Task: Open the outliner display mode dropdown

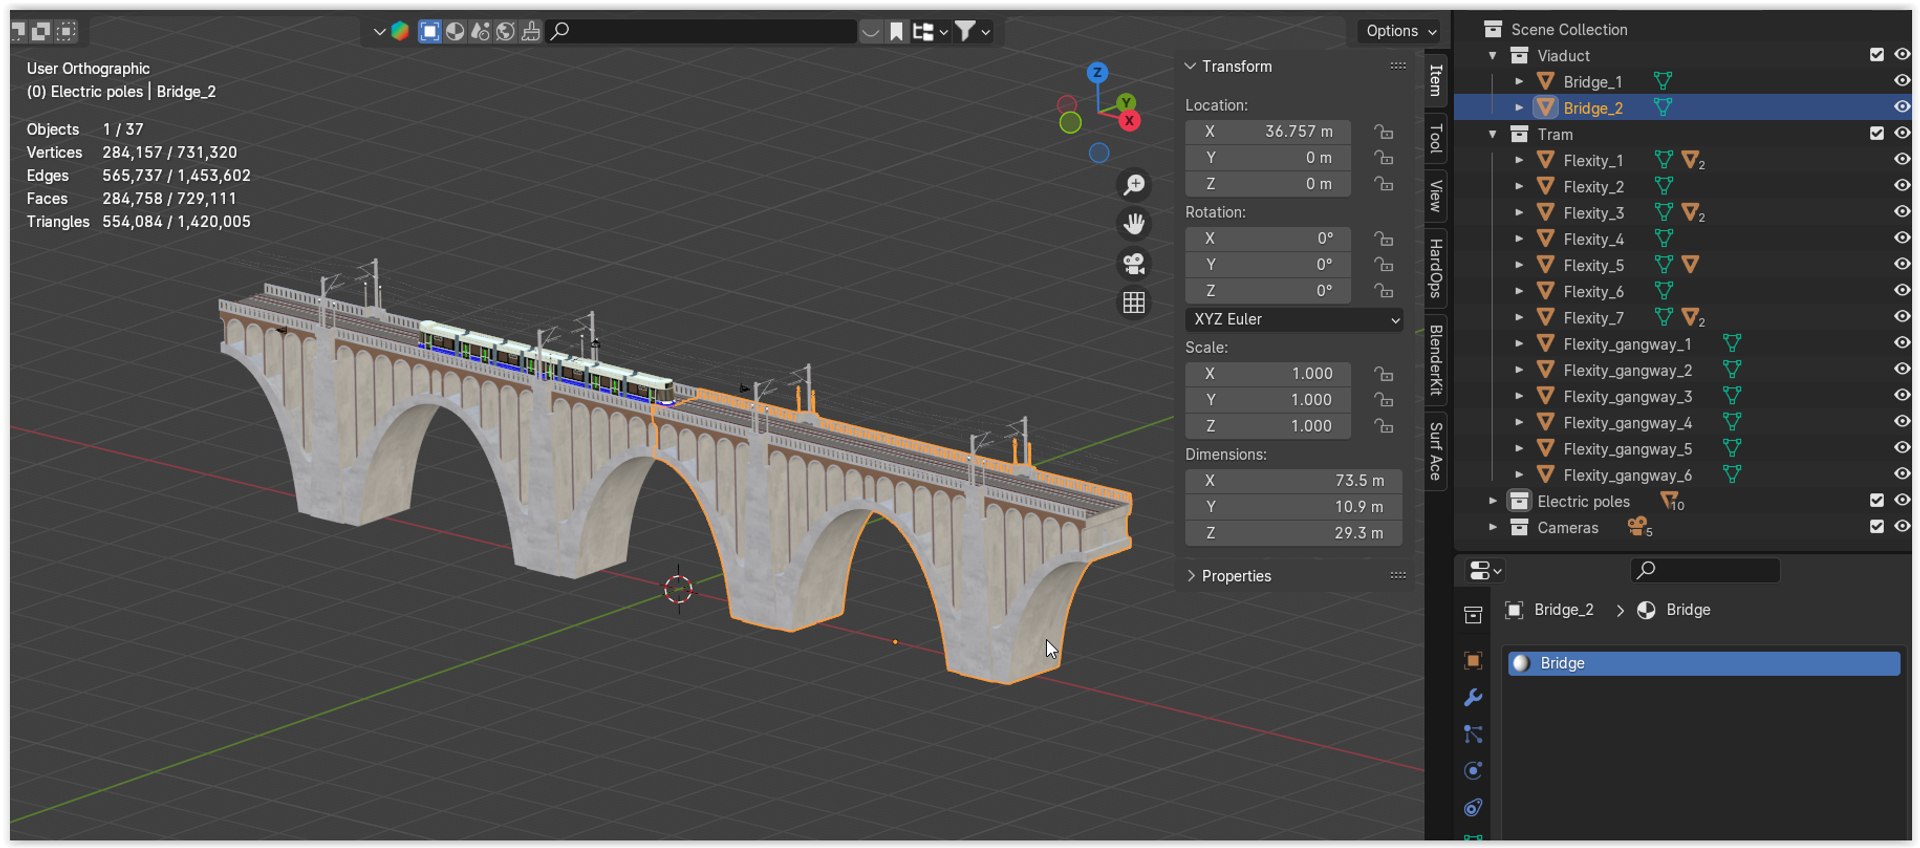Action: pos(929,32)
